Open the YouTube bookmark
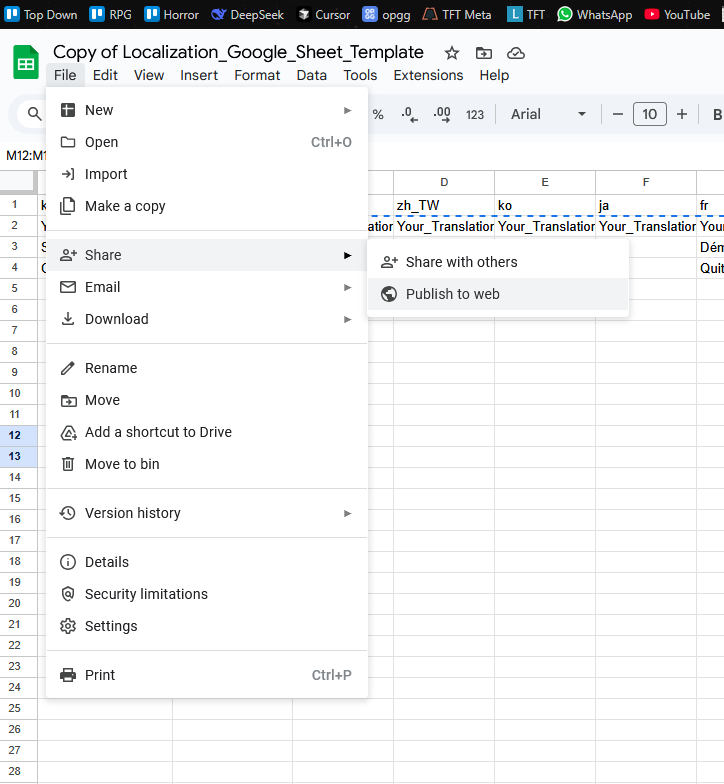724x784 pixels. tap(678, 14)
